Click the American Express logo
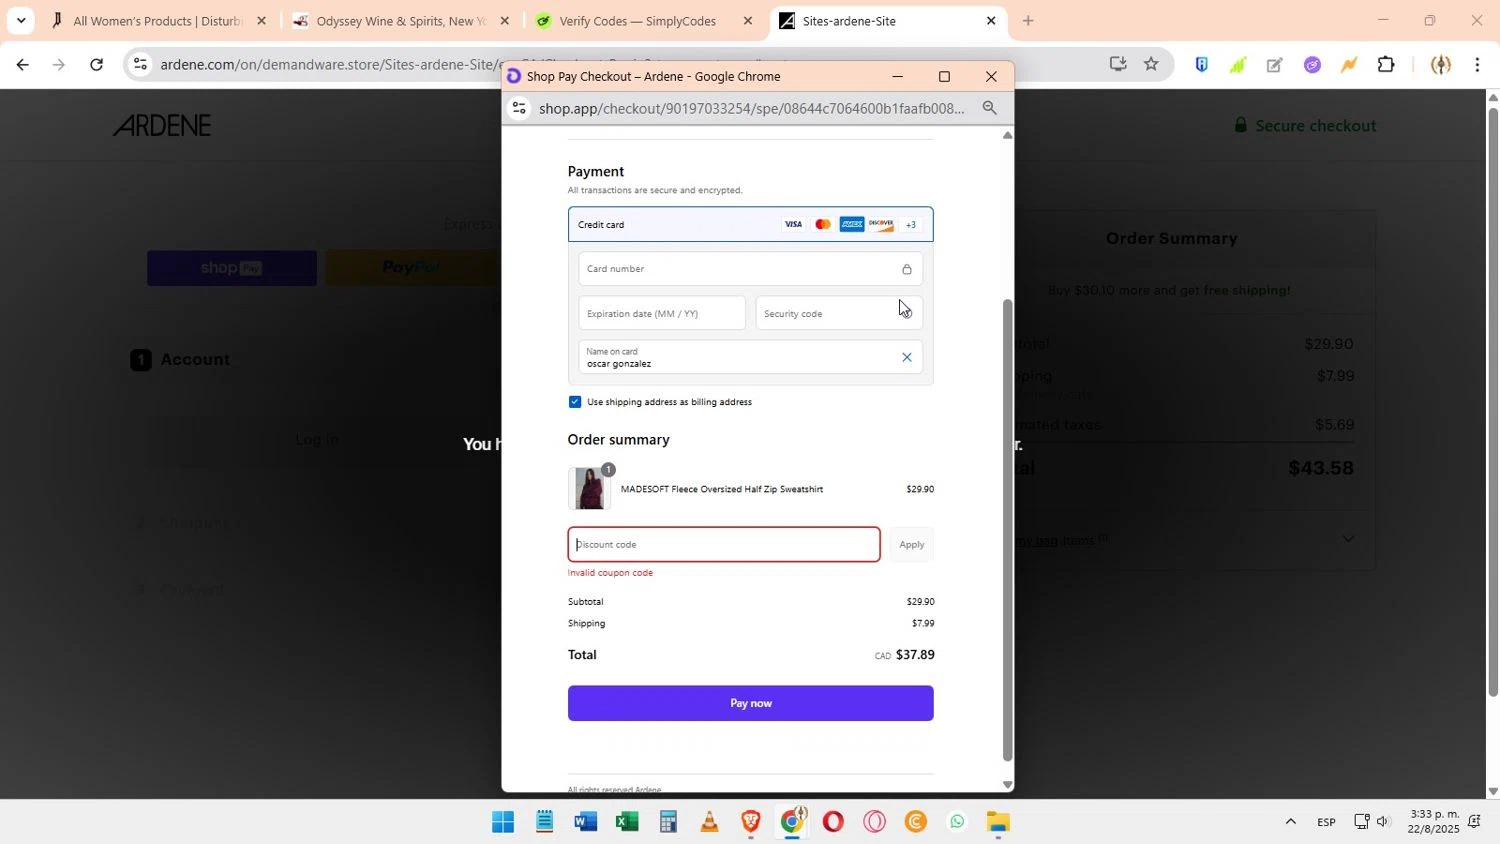The width and height of the screenshot is (1500, 844). tap(852, 225)
